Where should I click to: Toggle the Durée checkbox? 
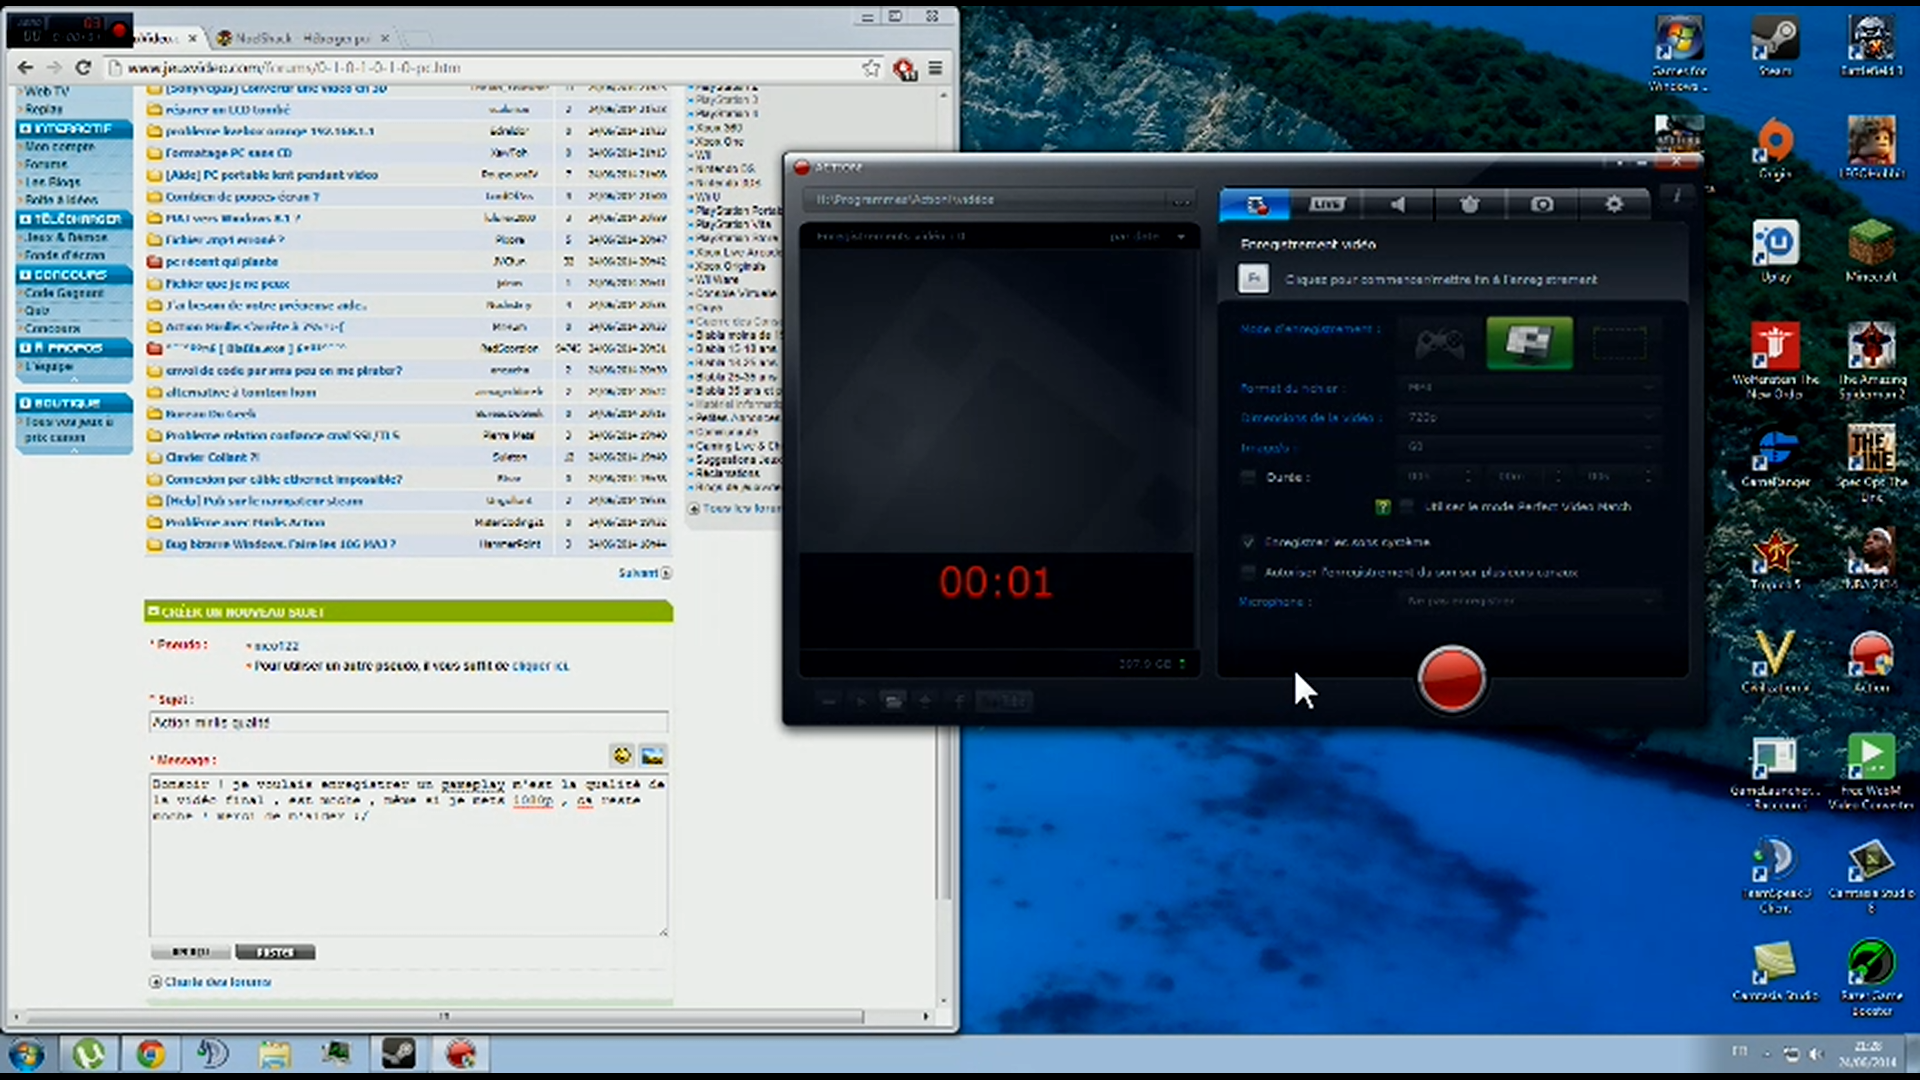pyautogui.click(x=1248, y=478)
